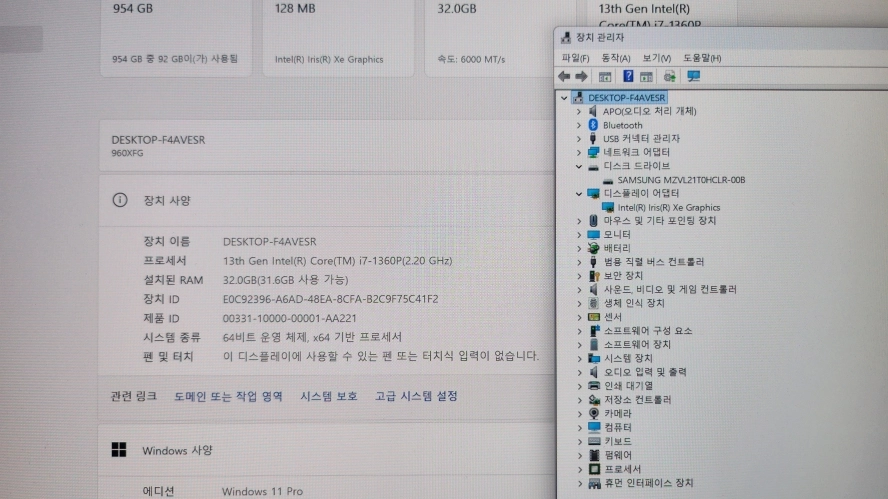This screenshot has width=888, height=499.
Task: Click the 인쇄 대기열 printer icon
Action: [x=594, y=386]
